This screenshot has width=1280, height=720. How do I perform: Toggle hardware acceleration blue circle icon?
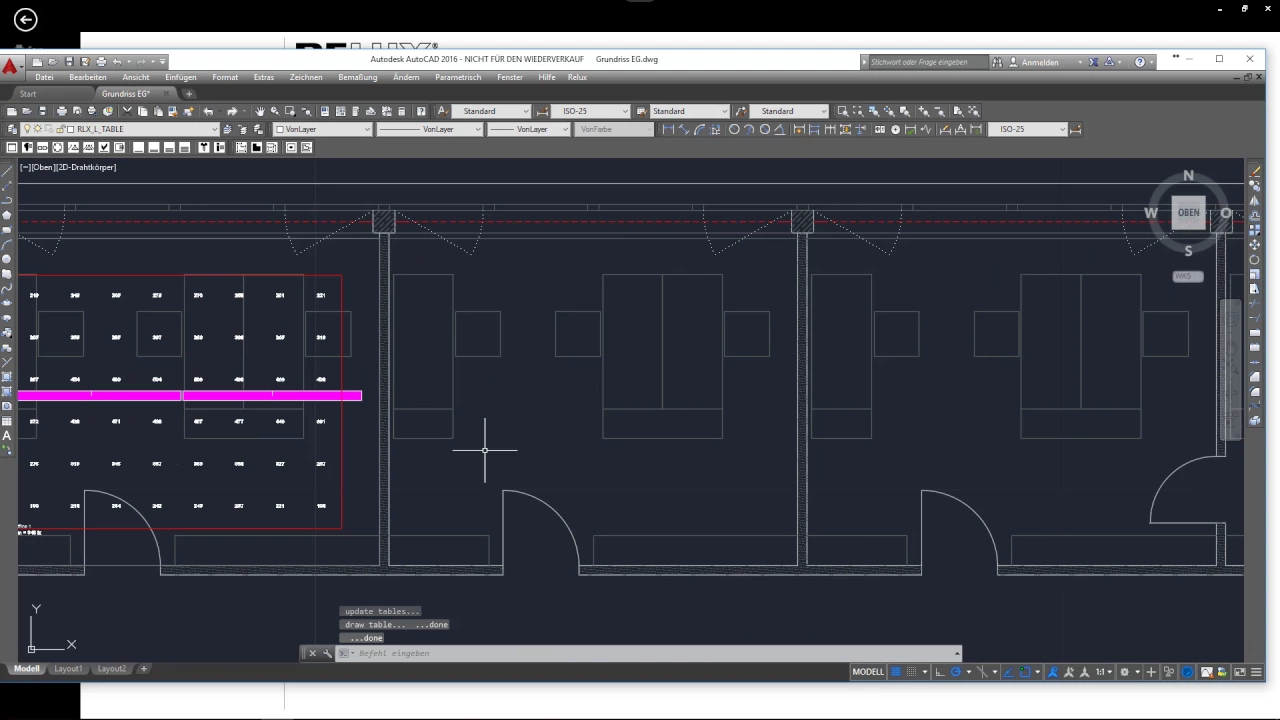pyautogui.click(x=1188, y=672)
